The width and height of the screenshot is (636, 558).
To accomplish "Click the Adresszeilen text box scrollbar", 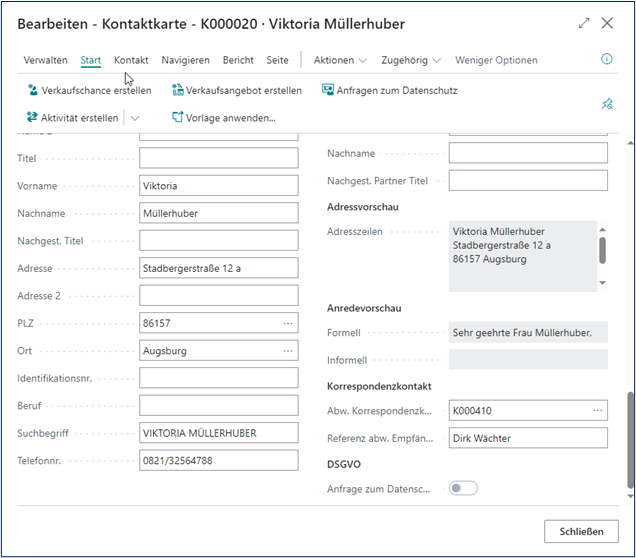I will 602,252.
